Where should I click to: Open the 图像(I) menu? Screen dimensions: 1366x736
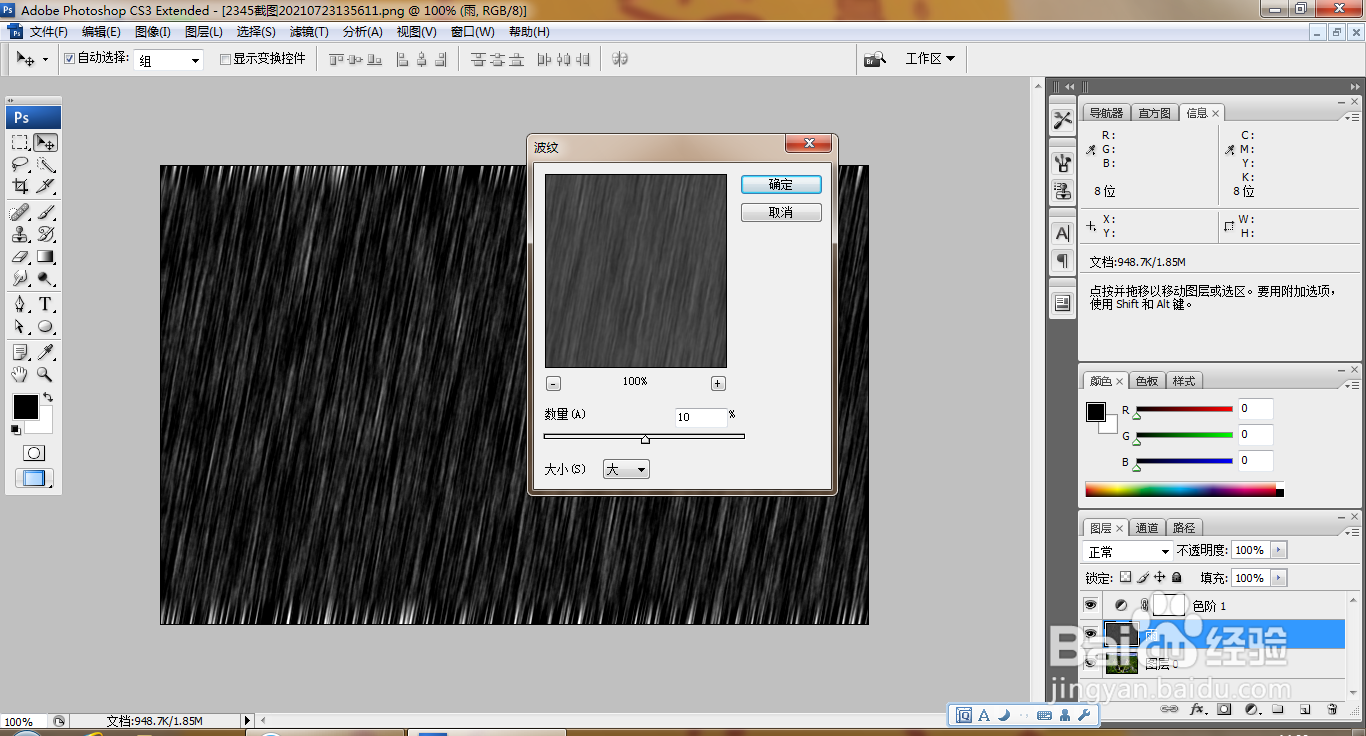pos(153,32)
